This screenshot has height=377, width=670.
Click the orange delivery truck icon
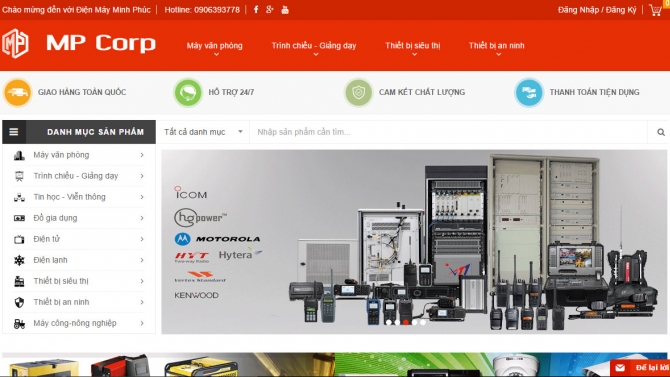(x=18, y=92)
